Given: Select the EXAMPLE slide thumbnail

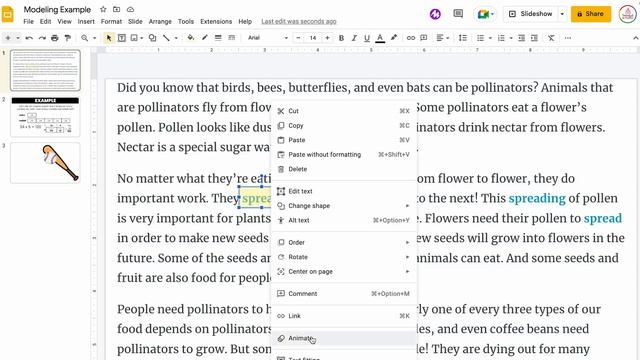Looking at the screenshot, I should click(45, 116).
